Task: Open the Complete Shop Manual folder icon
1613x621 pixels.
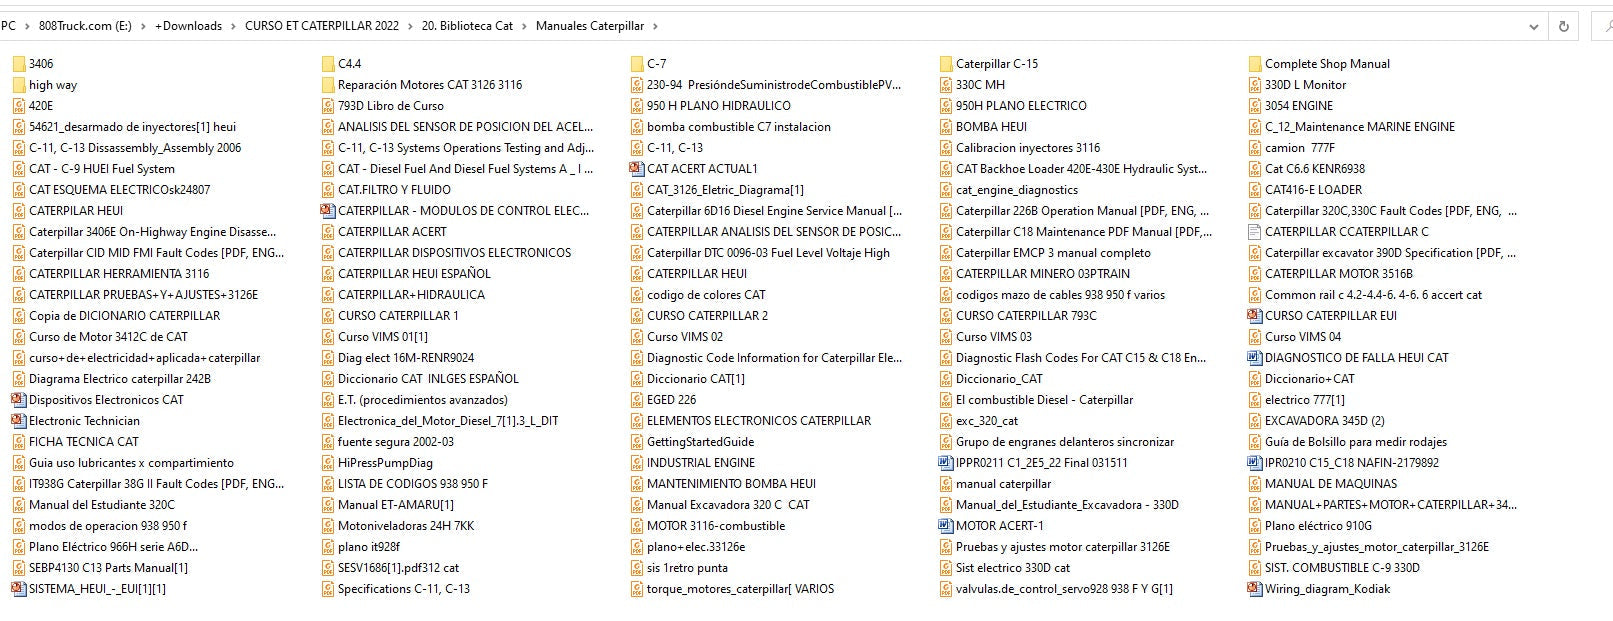Action: click(x=1255, y=64)
